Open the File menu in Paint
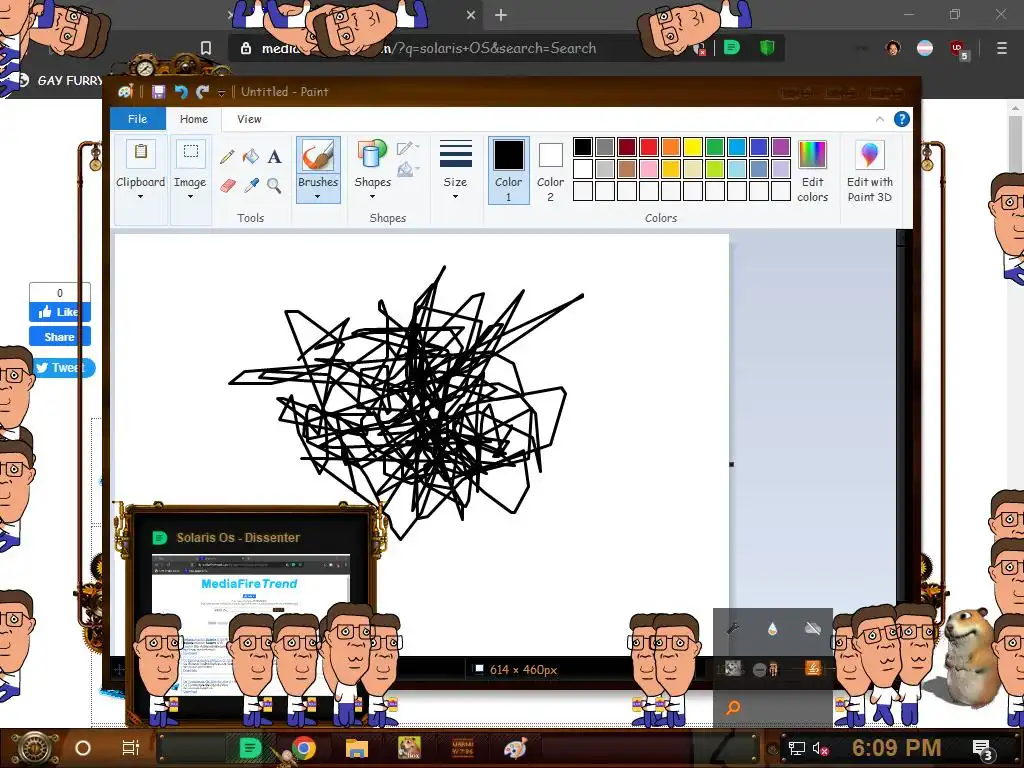Screen dimensions: 1024x768 click(138, 119)
